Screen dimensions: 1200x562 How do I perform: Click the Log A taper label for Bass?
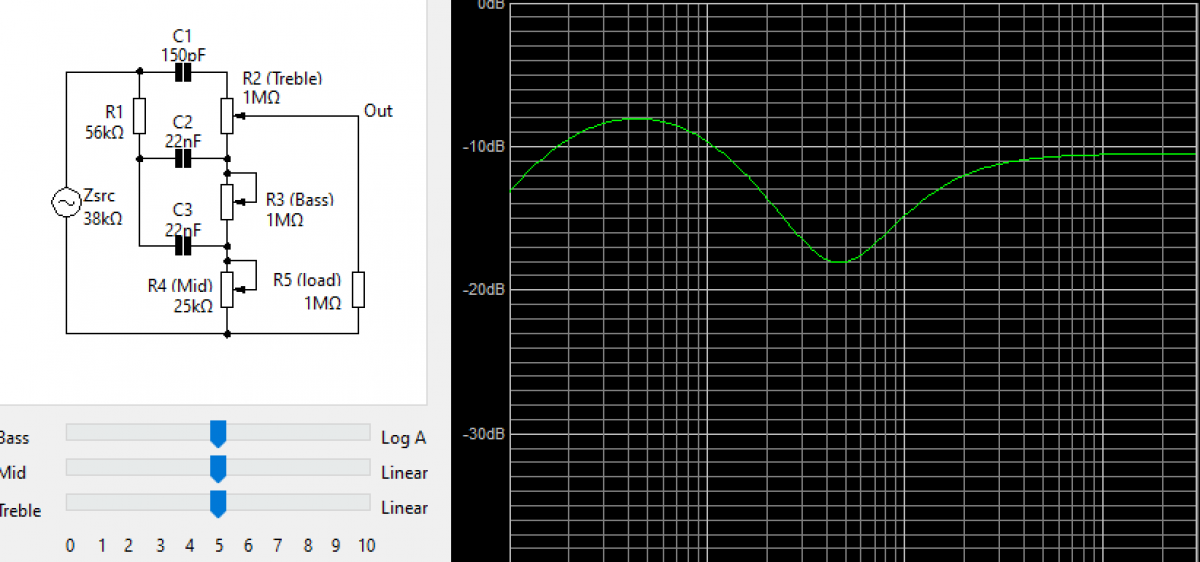[404, 437]
